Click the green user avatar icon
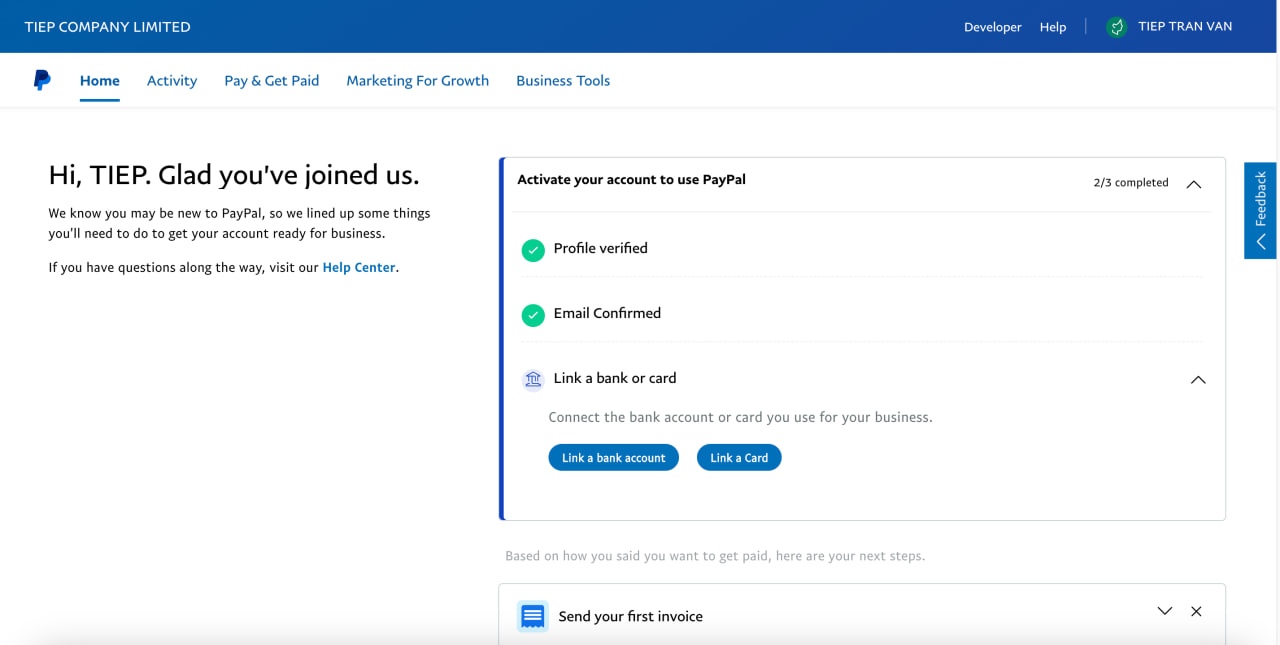The height and width of the screenshot is (645, 1280). tap(1117, 27)
